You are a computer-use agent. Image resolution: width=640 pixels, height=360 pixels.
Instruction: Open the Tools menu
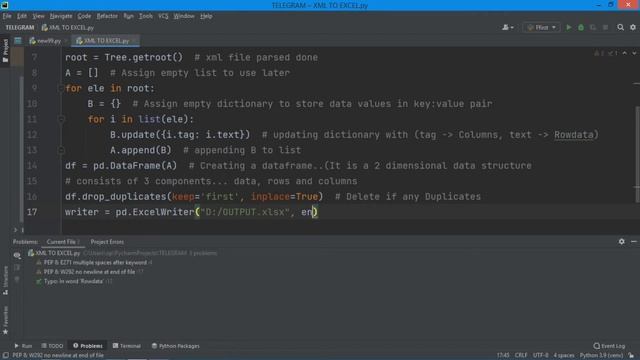[x=146, y=16]
